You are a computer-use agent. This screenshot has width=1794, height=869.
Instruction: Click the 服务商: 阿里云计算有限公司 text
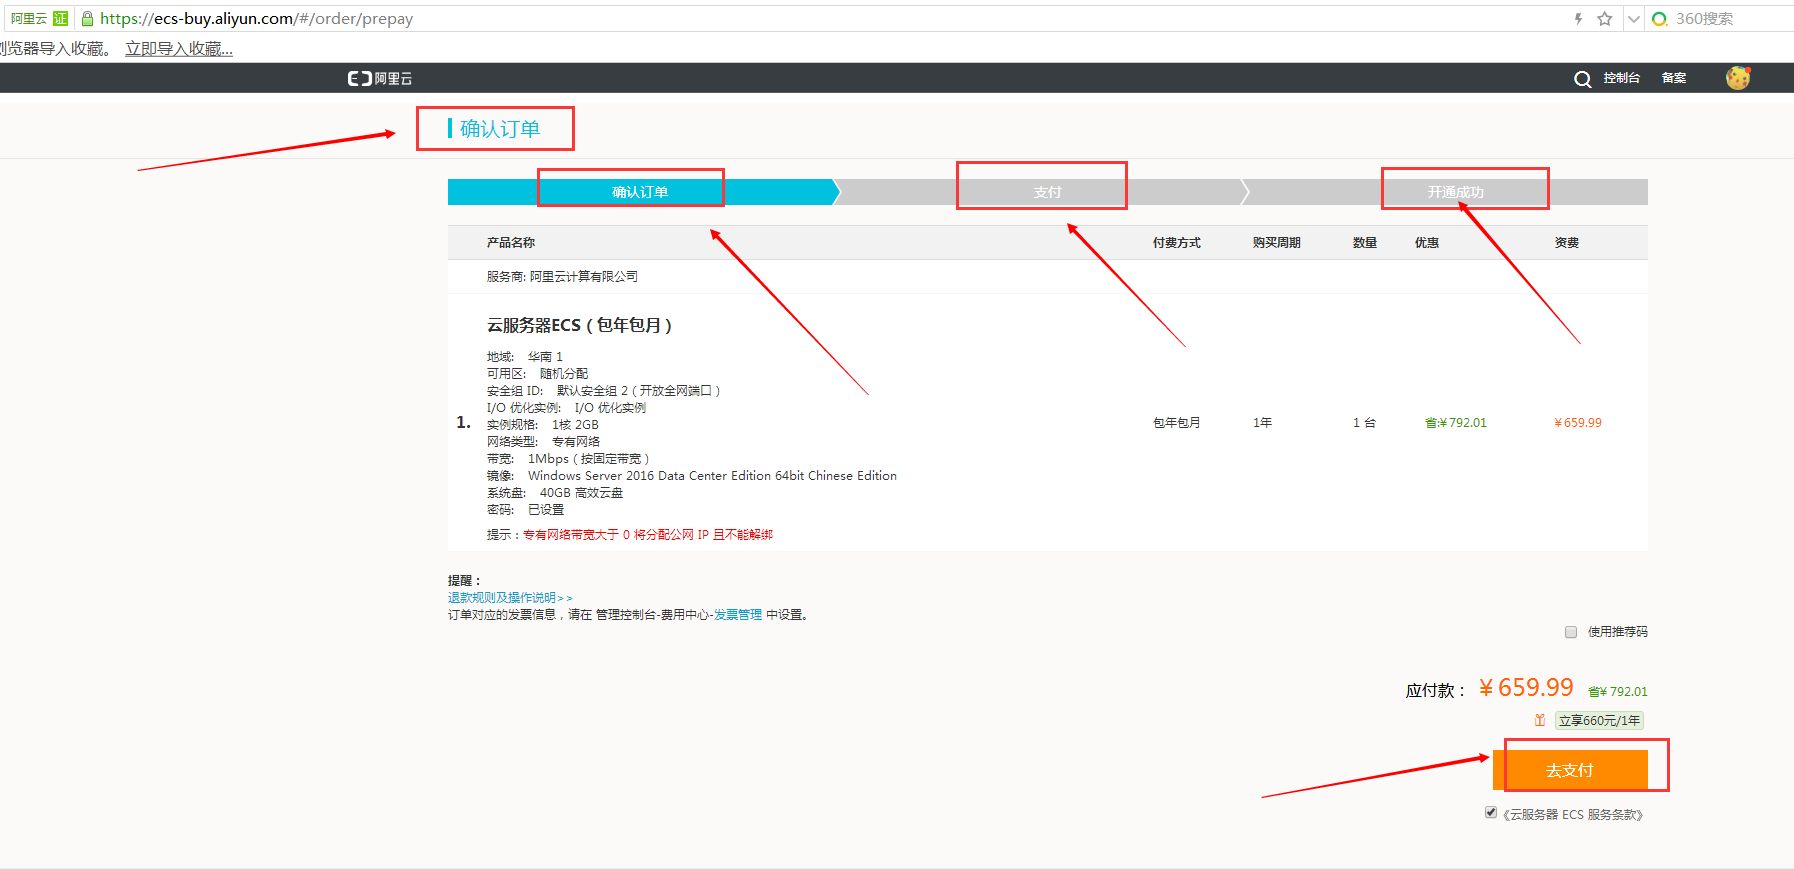point(562,277)
